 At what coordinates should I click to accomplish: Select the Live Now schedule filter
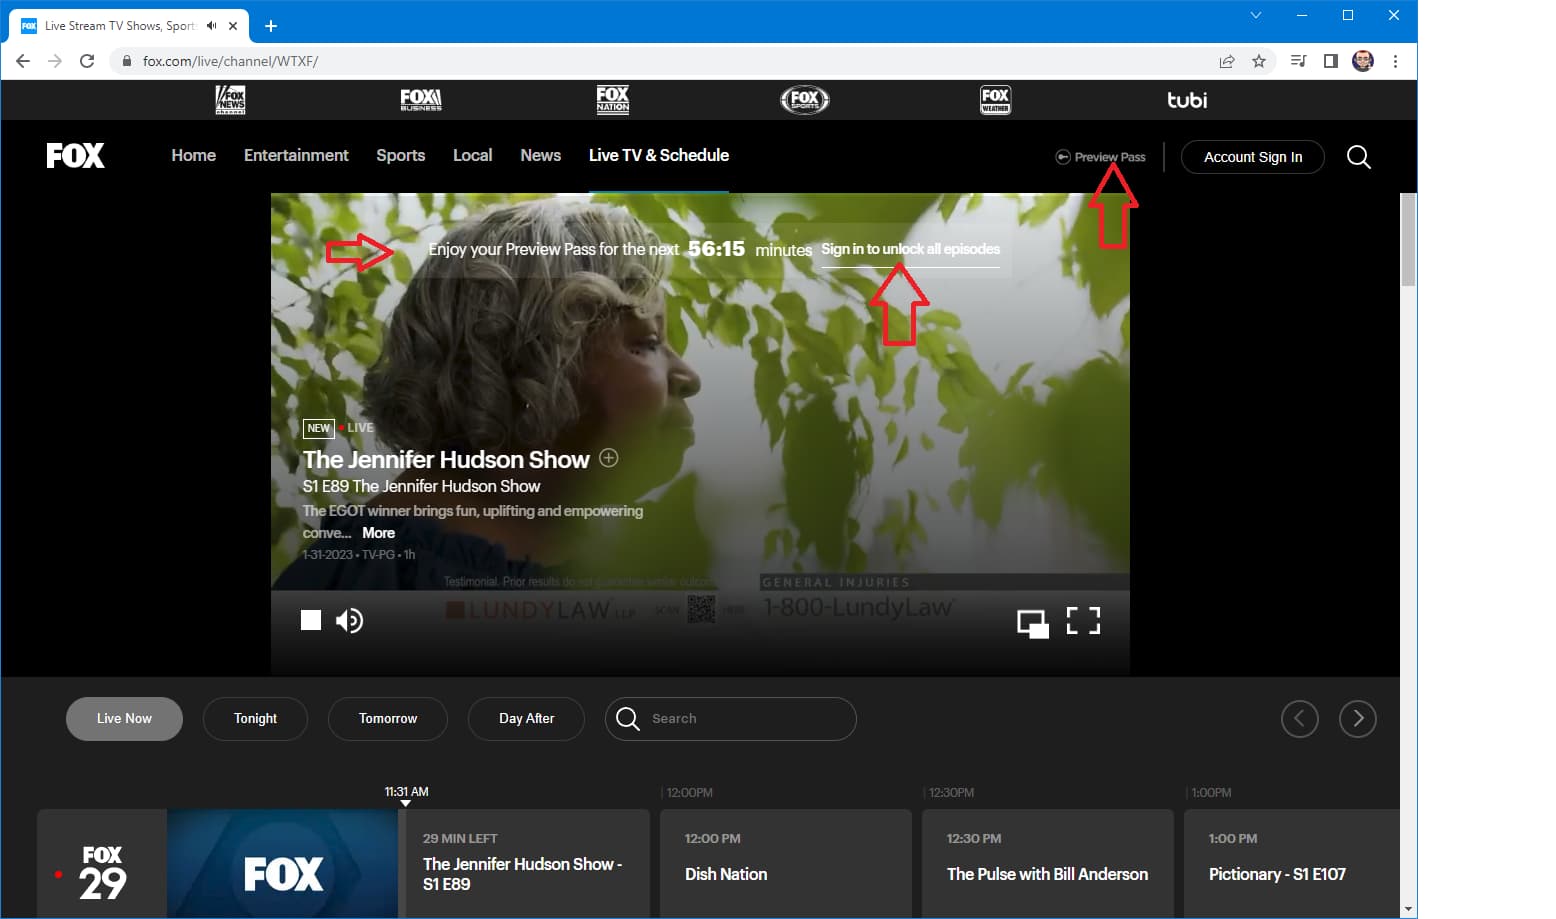point(124,719)
